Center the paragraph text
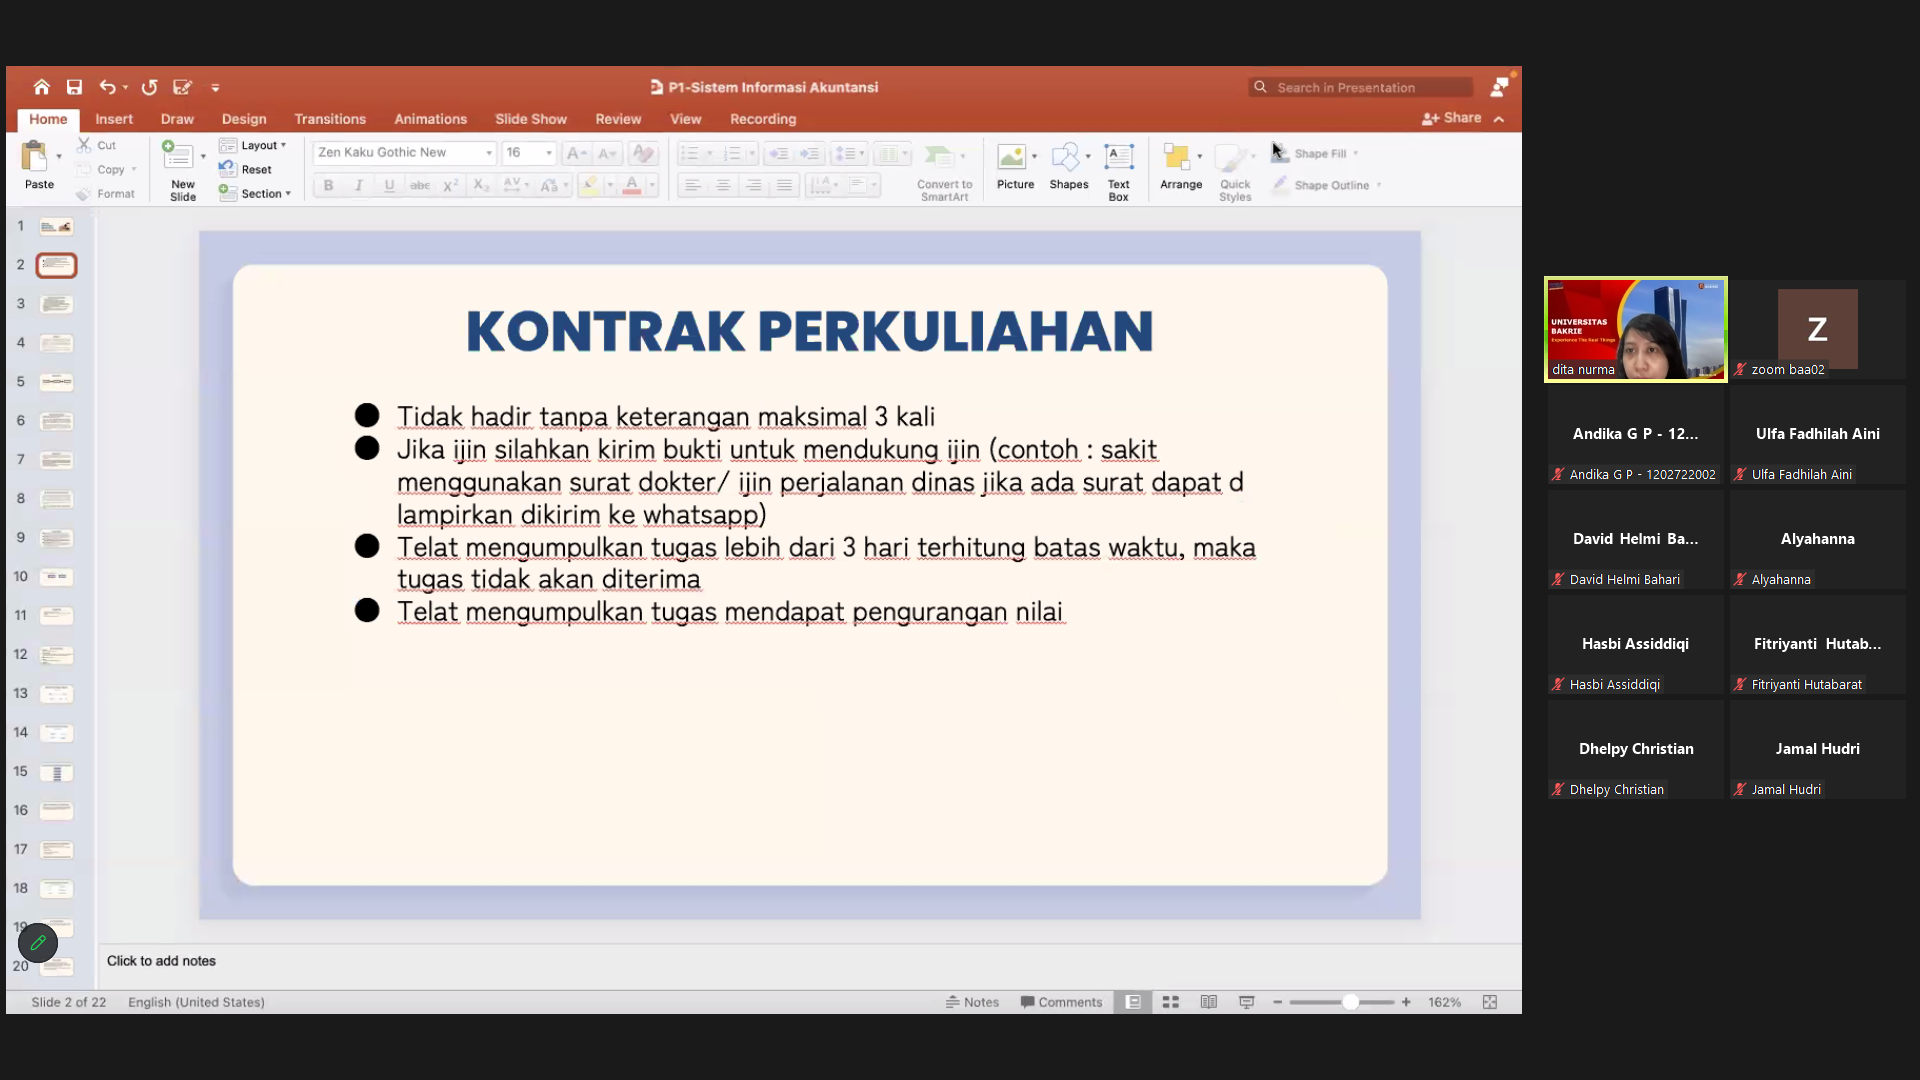 [x=722, y=185]
